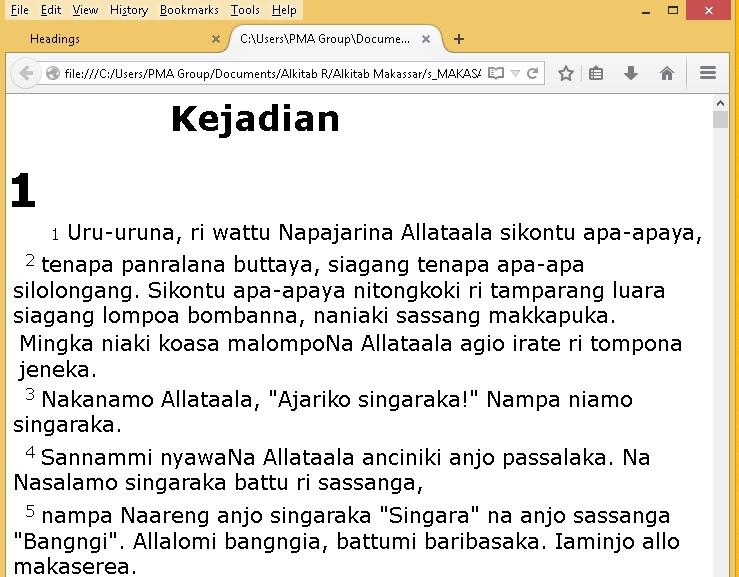Open the History menu

129,10
